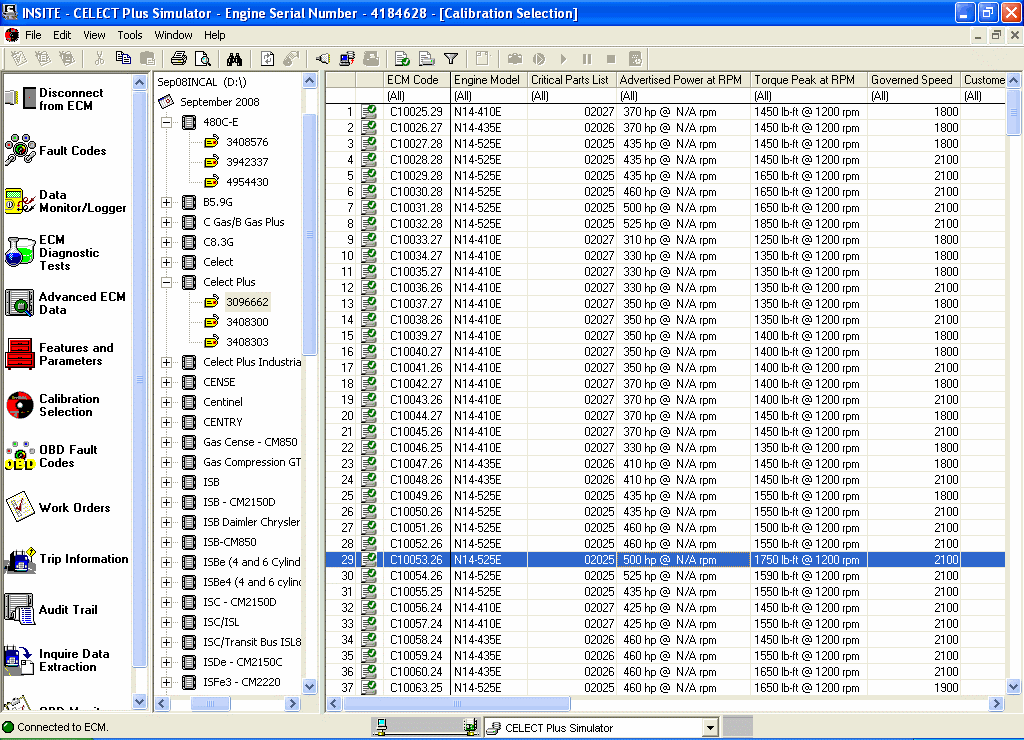1024x740 pixels.
Task: Click the binoculars Find icon
Action: 234,59
